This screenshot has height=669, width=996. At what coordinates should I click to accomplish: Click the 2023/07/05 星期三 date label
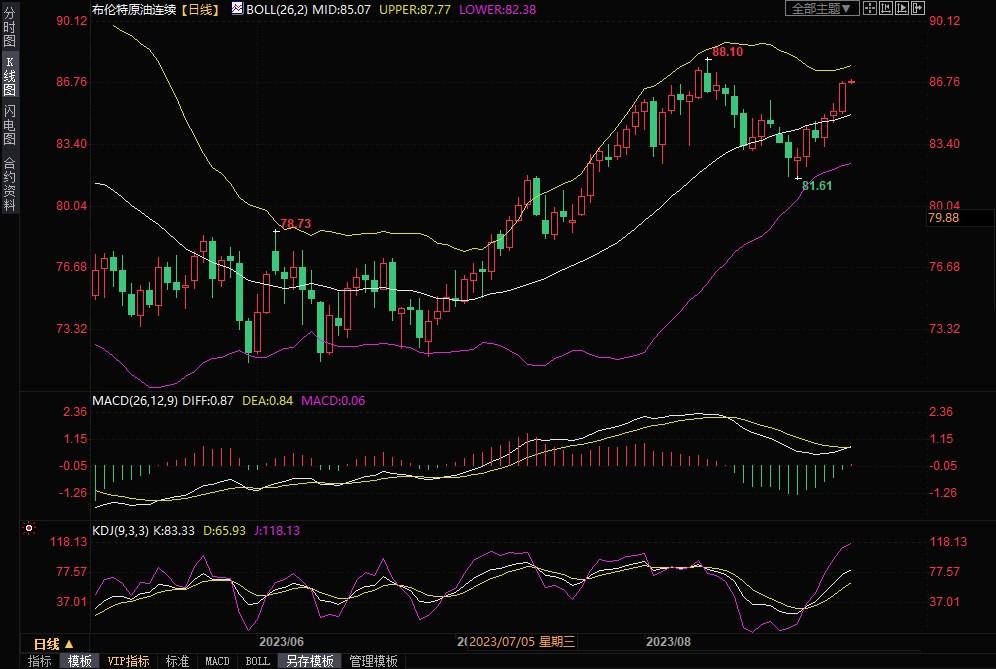522,642
